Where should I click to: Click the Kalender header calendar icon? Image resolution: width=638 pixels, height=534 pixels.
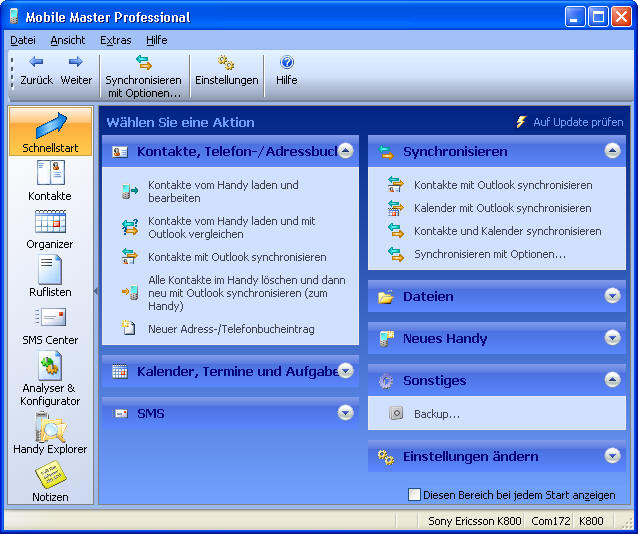pyautogui.click(x=120, y=372)
